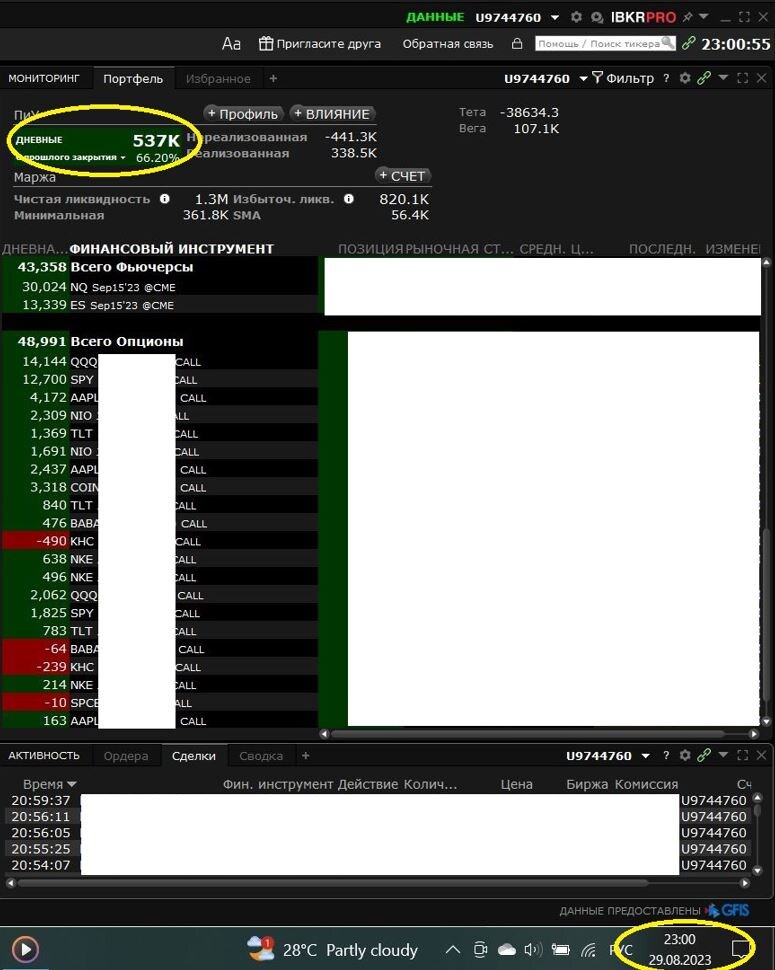Open the Активность panel dropdown arrow menu
The image size is (775, 970).
(x=723, y=755)
